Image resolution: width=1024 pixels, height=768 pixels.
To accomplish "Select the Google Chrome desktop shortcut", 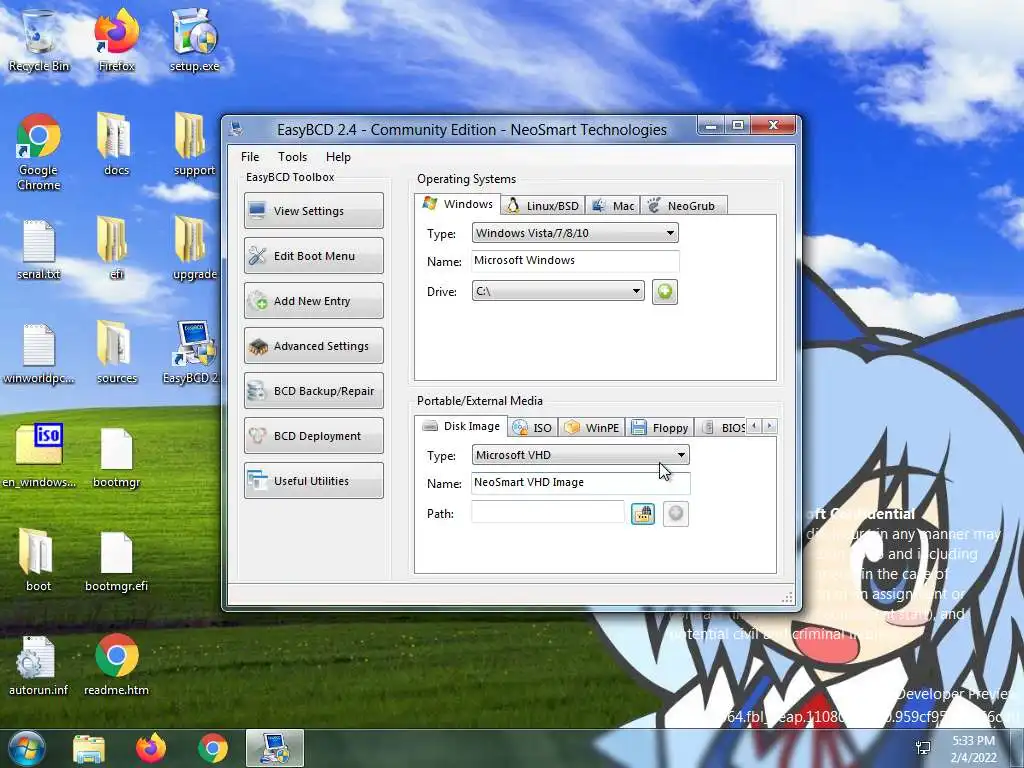I will click(x=39, y=152).
